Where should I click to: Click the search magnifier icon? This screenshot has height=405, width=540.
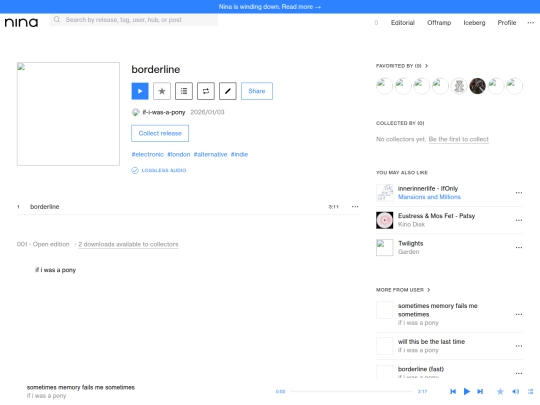(x=57, y=20)
